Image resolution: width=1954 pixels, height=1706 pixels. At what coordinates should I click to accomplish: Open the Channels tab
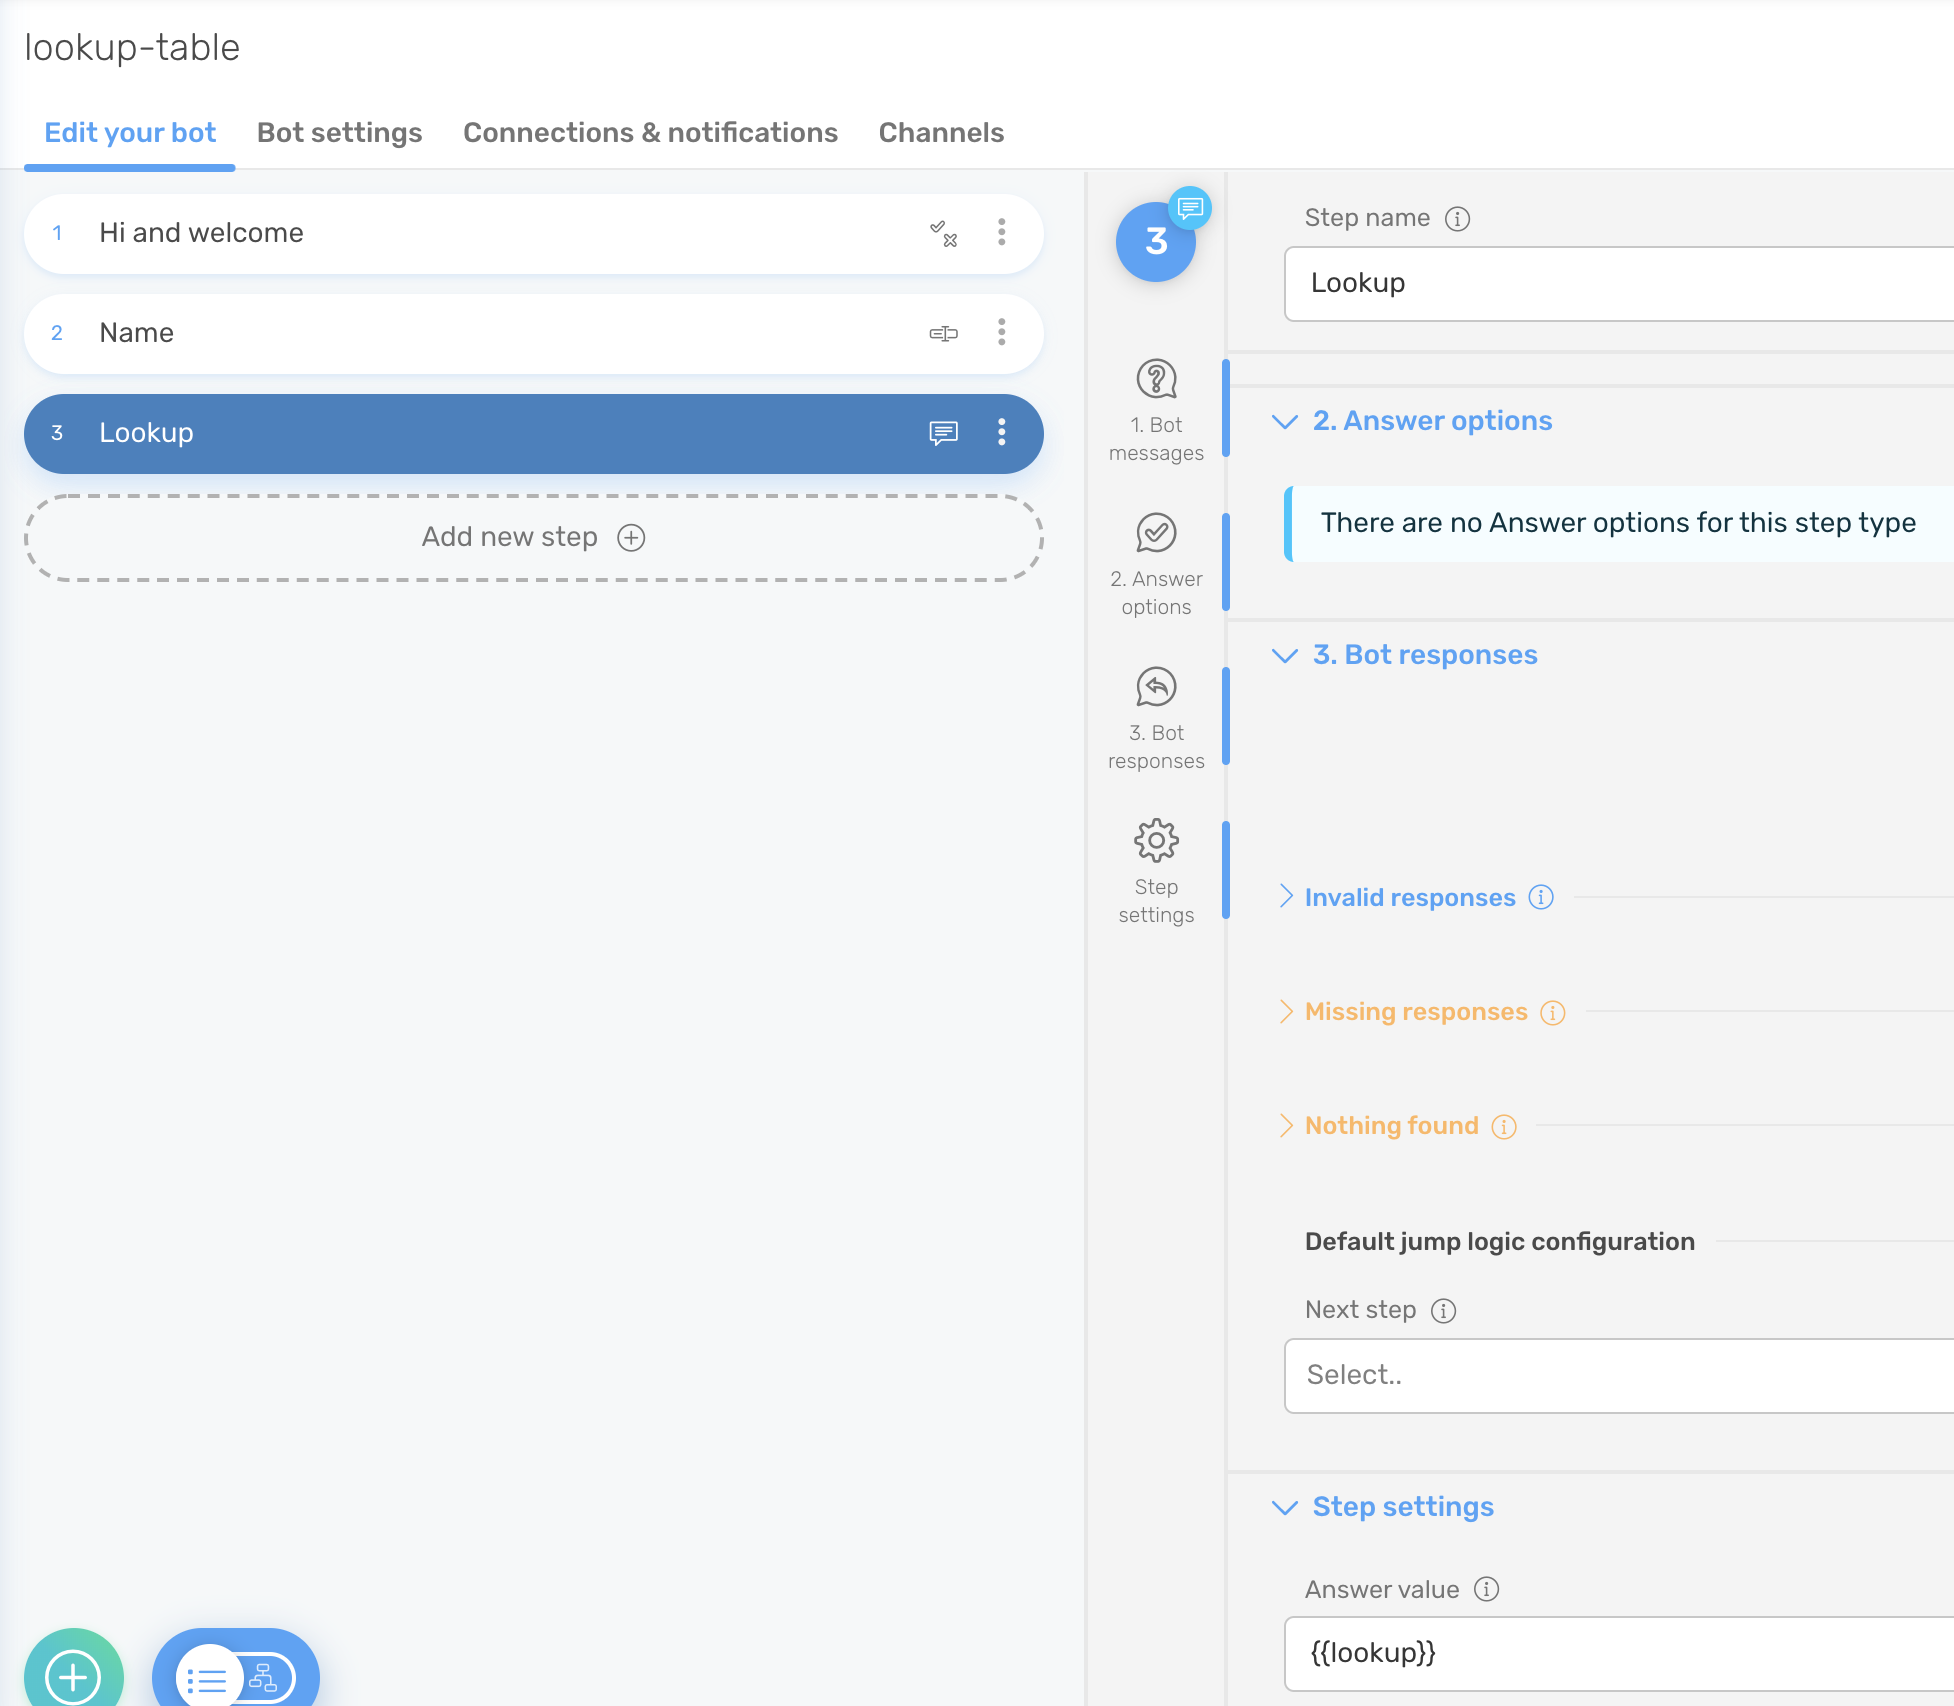(x=940, y=132)
